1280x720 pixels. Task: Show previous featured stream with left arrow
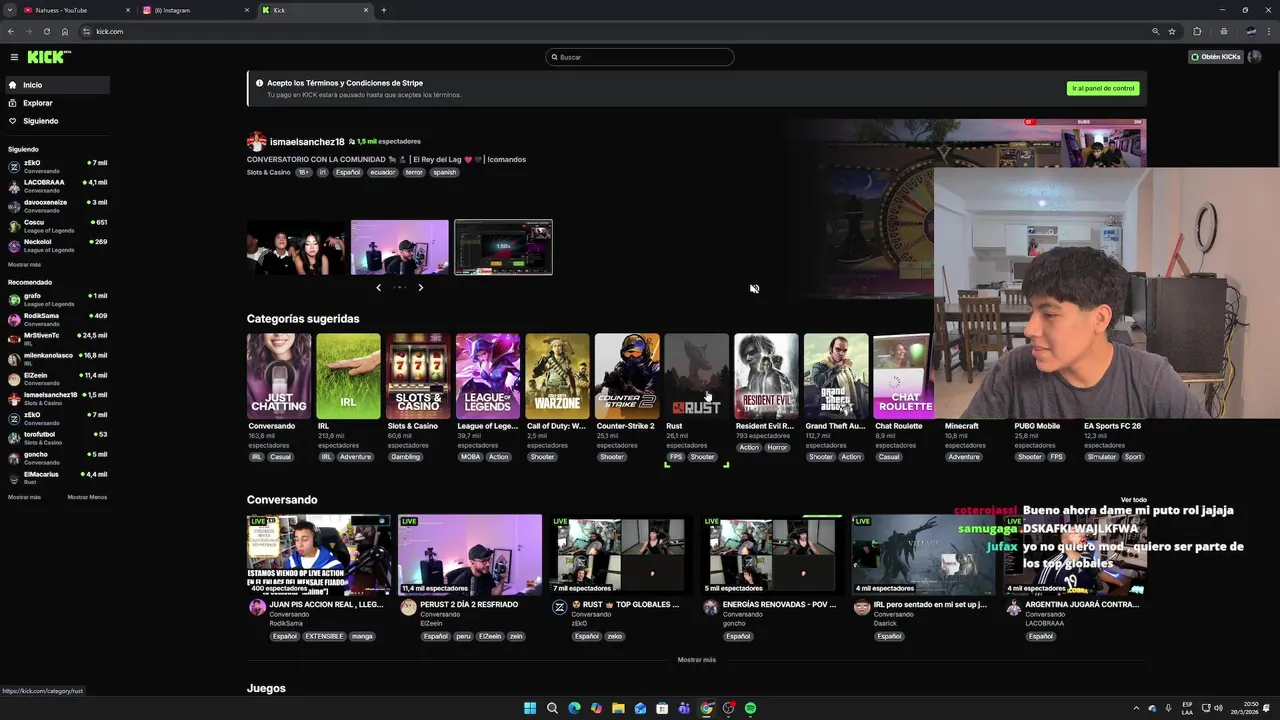click(378, 287)
